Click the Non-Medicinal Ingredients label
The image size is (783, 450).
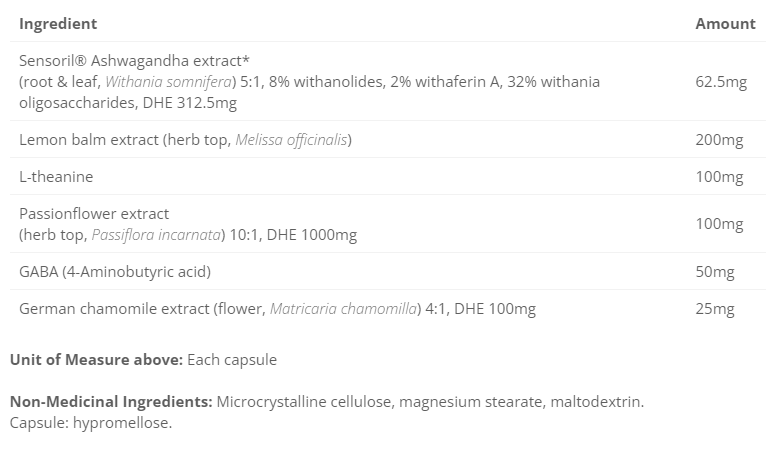[x=111, y=402]
